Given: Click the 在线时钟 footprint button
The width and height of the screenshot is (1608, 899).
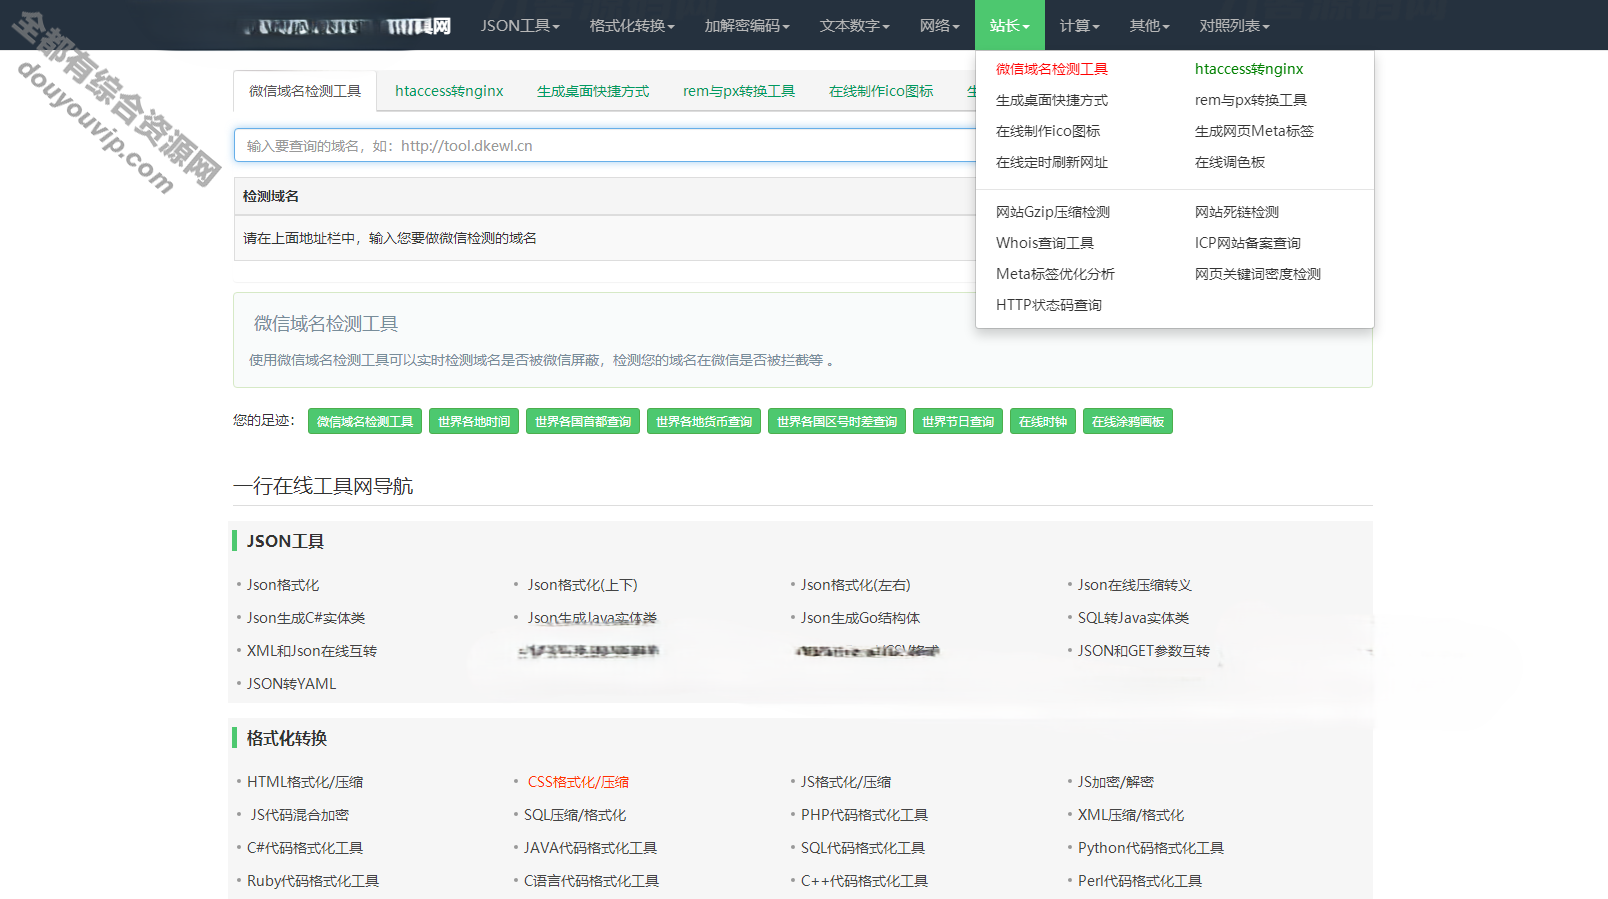Looking at the screenshot, I should (x=1043, y=421).
